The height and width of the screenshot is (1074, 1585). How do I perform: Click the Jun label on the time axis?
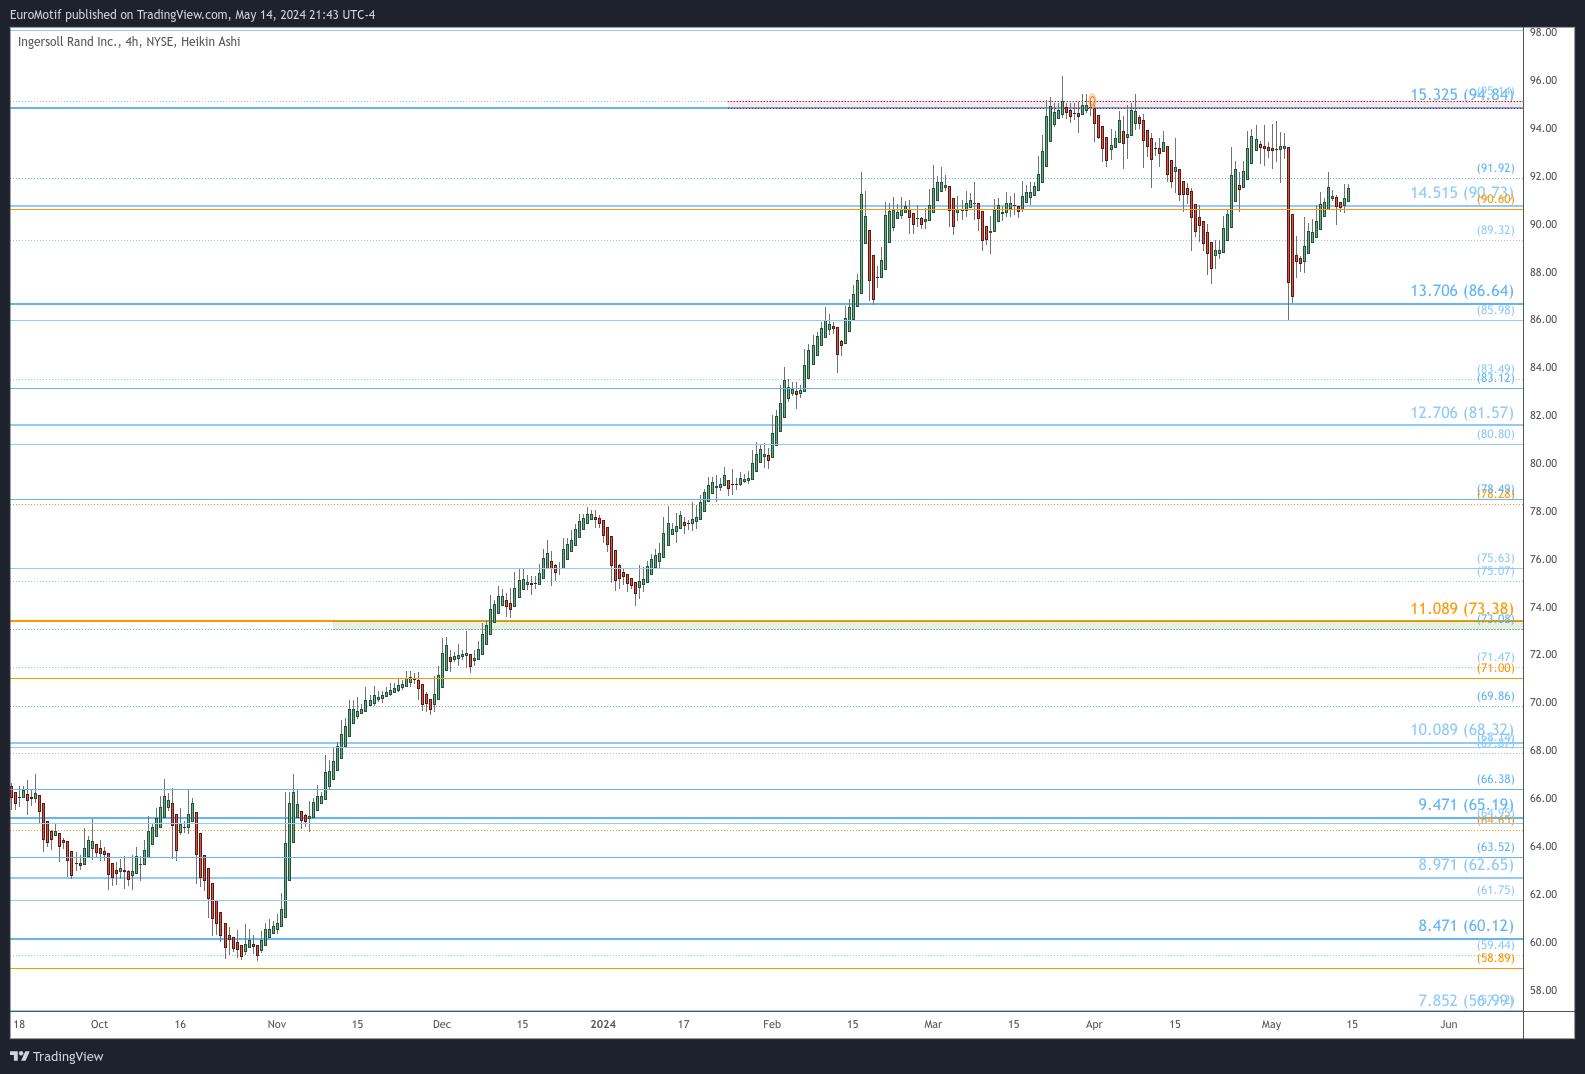click(1449, 1024)
